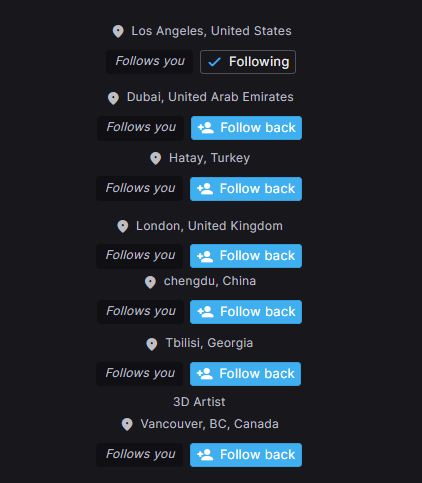This screenshot has height=483, width=422.
Task: Follow back the user from Hatay, Turkey
Action: 246,189
